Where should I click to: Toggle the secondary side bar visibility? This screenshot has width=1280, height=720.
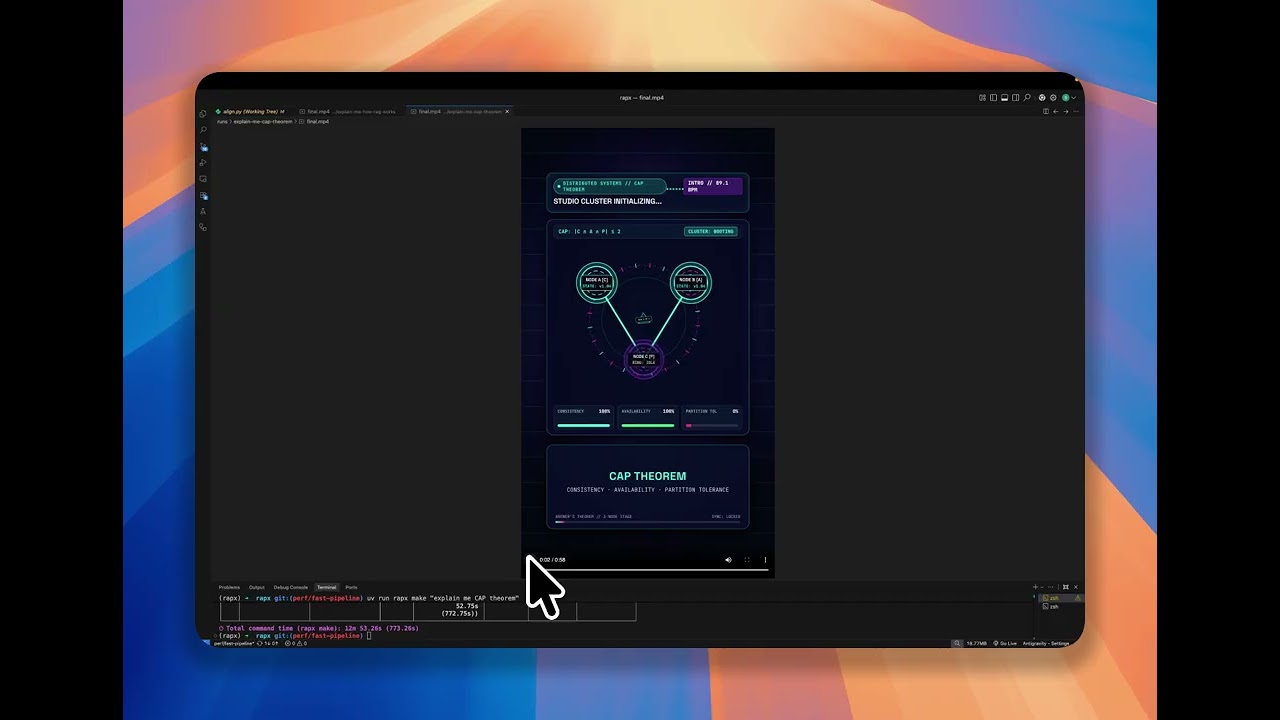tap(1015, 98)
